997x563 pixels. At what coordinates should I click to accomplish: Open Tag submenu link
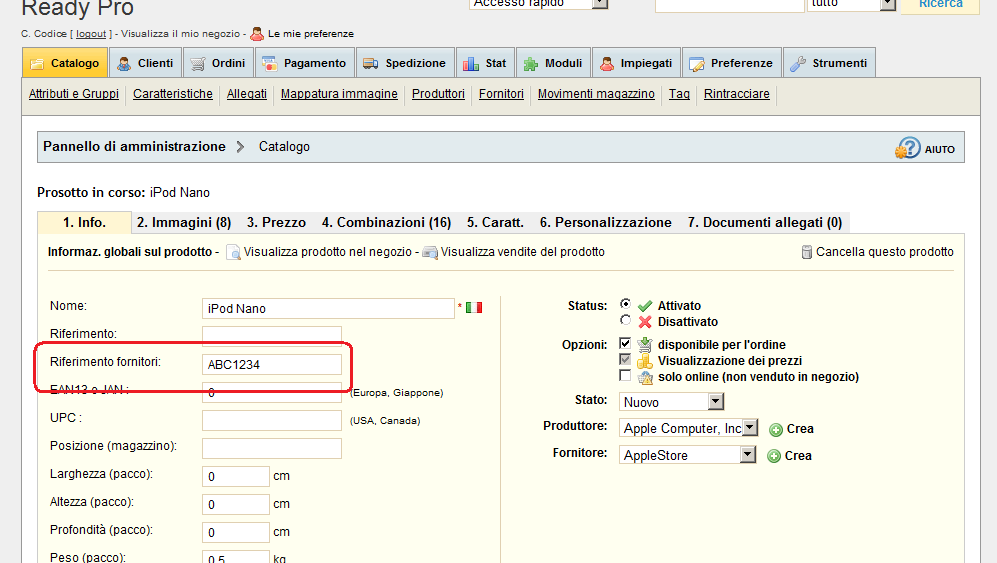[679, 94]
